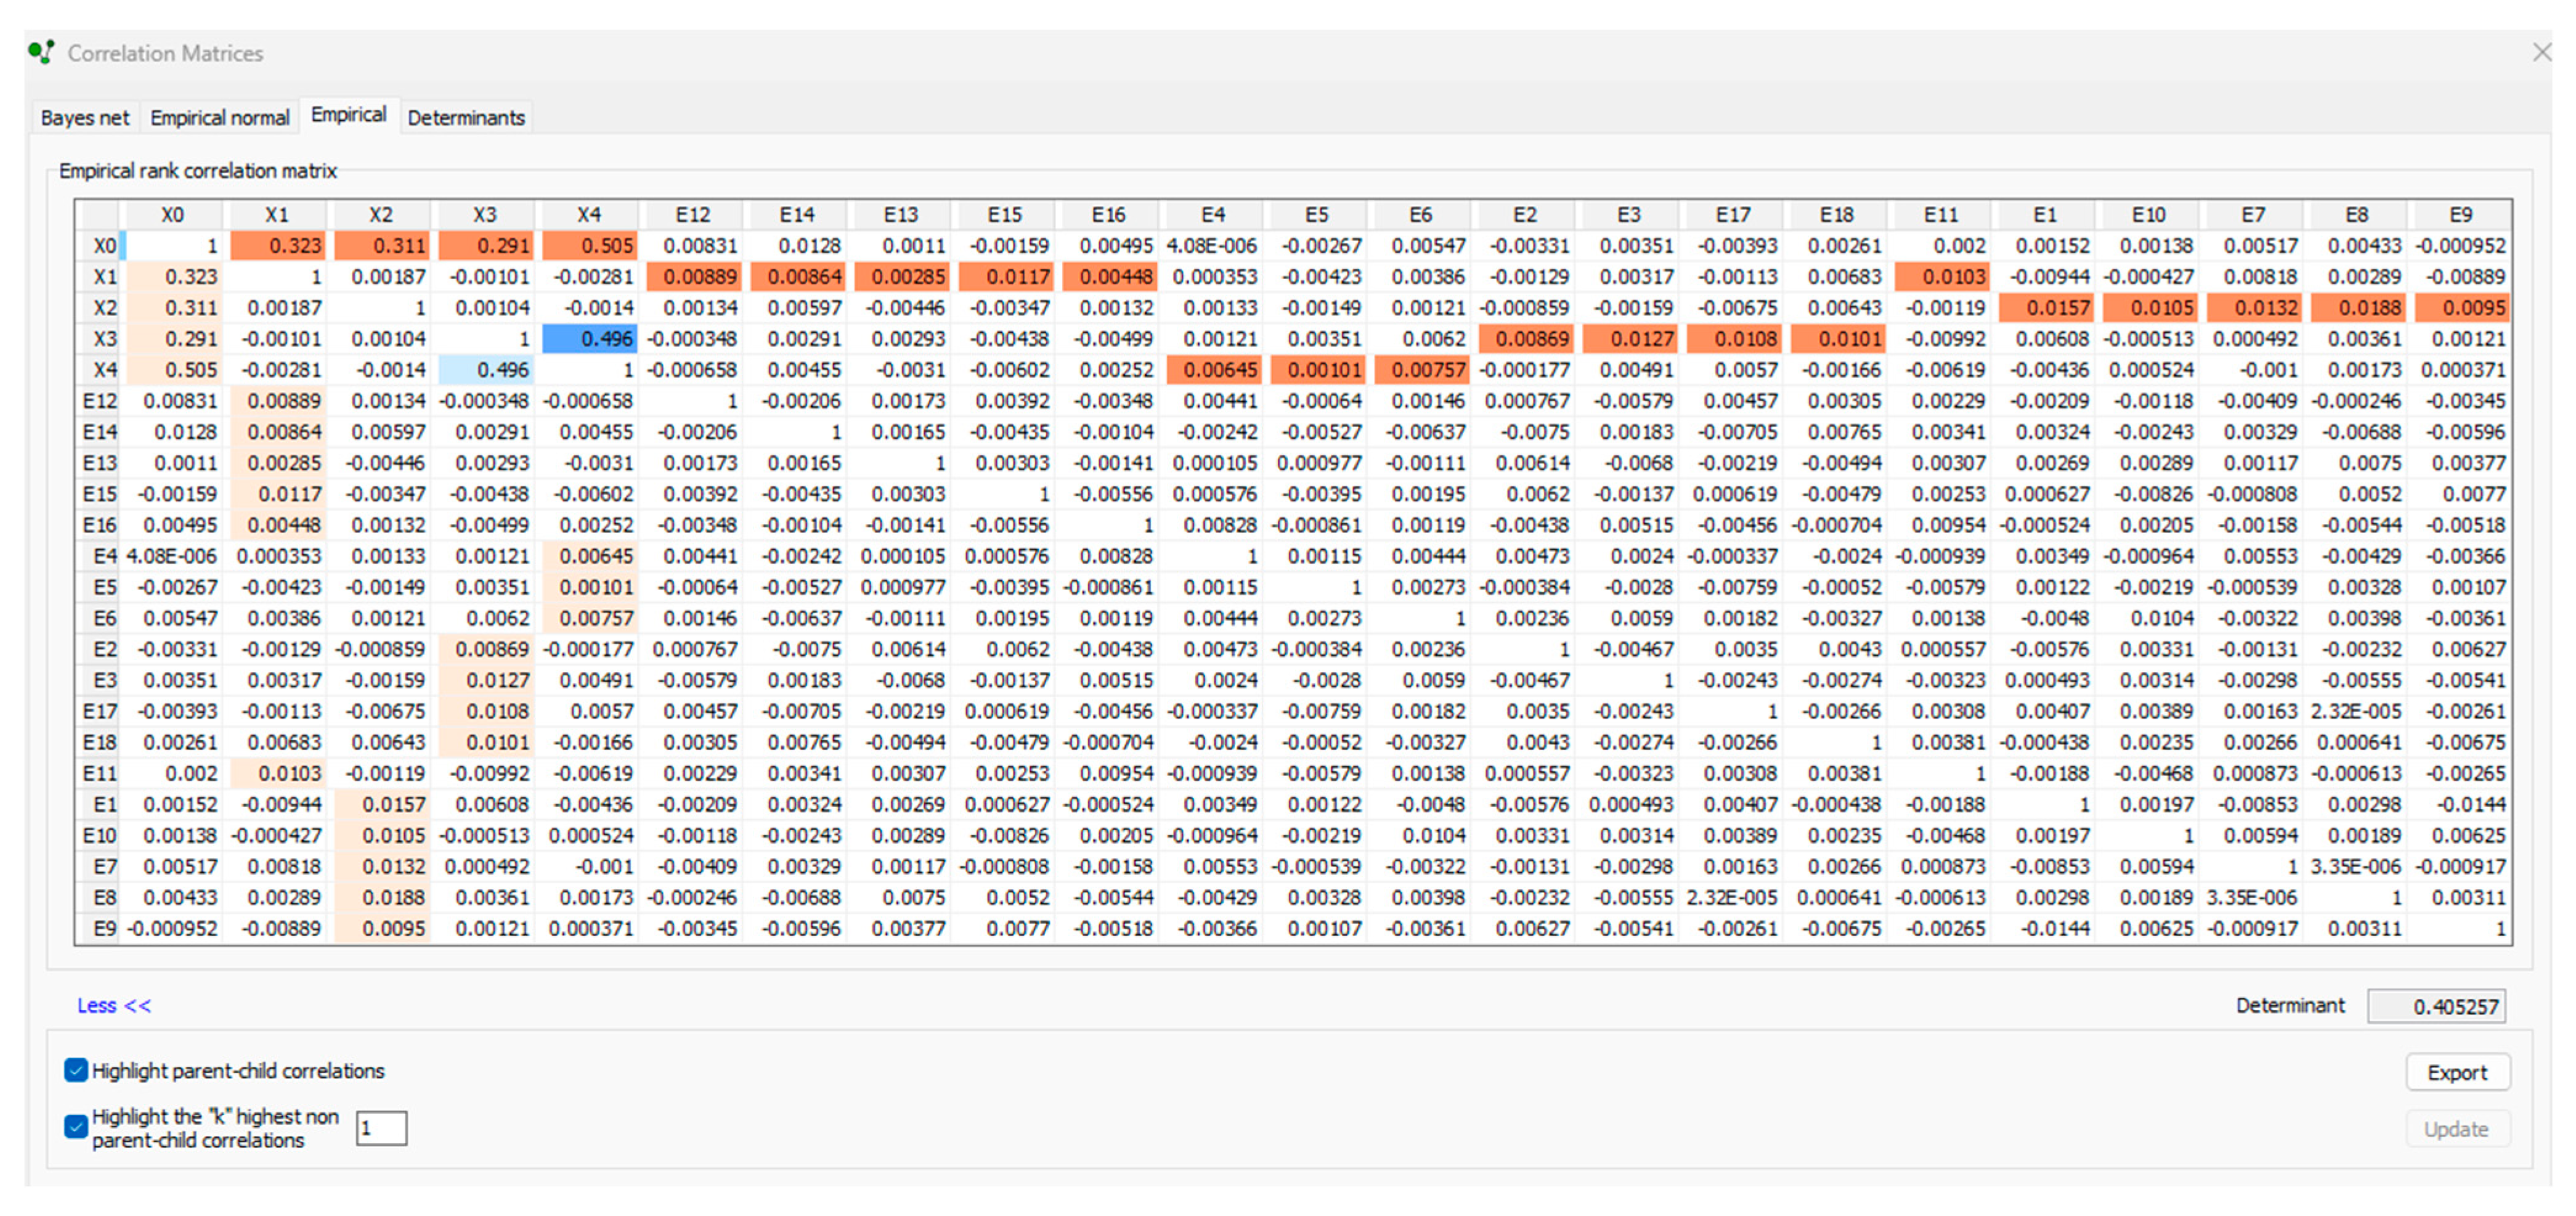Collapse options with Less << link
The image size is (2576, 1216).
pyautogui.click(x=114, y=1005)
